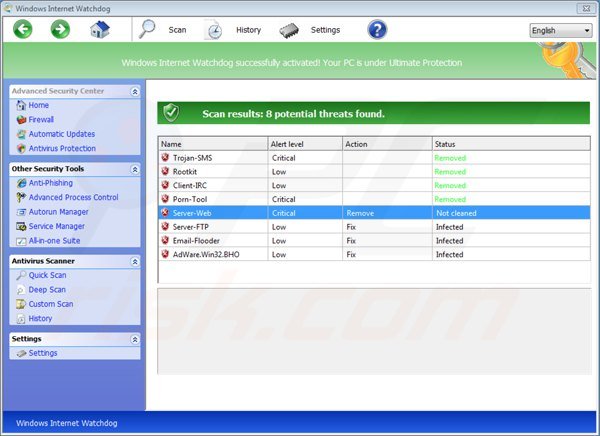This screenshot has width=600, height=436.
Task: Click the Autorun Manager icon
Action: pos(21,212)
